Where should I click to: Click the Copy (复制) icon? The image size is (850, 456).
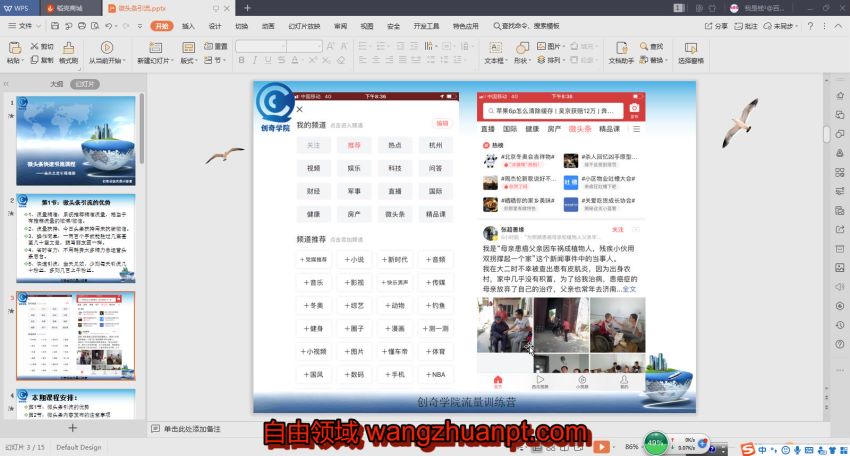(35, 60)
